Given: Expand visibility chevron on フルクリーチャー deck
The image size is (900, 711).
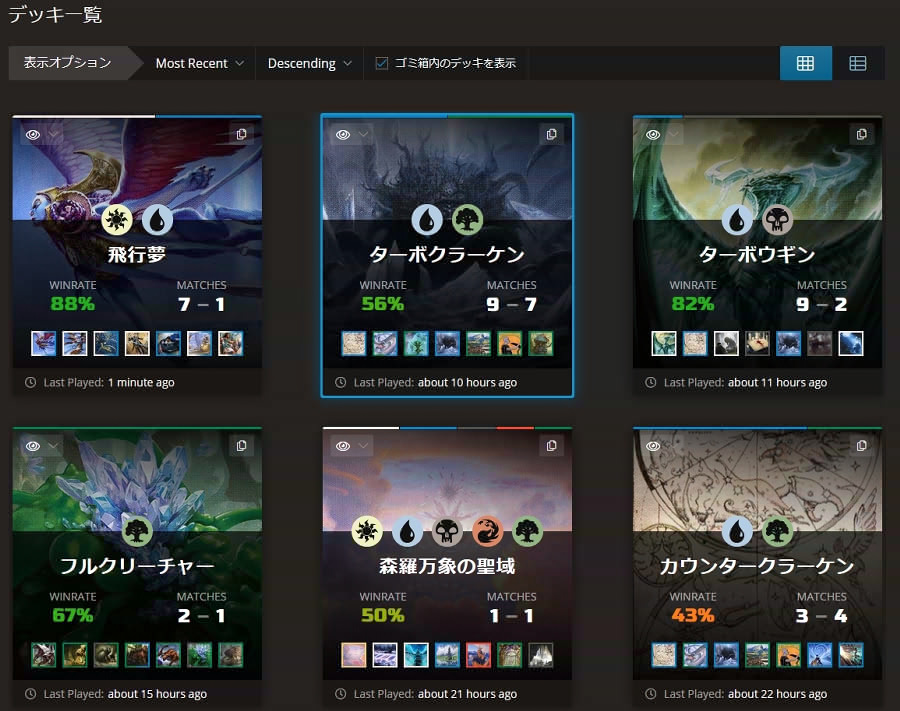Looking at the screenshot, I should [53, 446].
